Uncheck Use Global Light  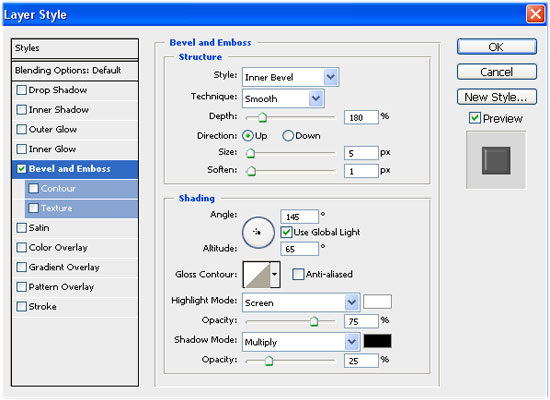(286, 232)
